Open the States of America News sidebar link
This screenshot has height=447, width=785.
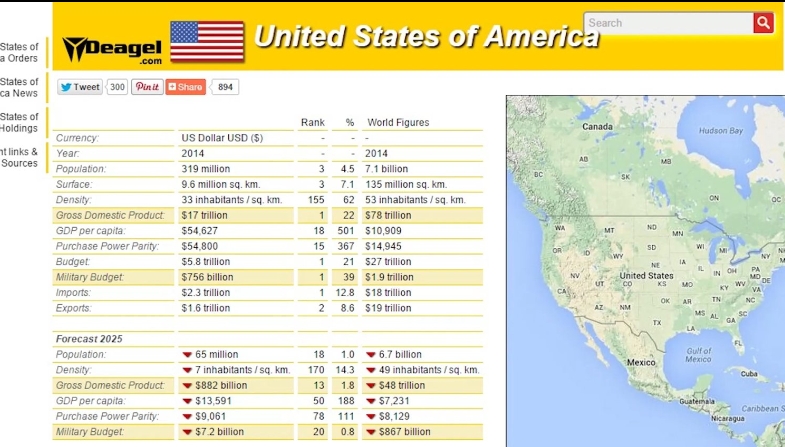pyautogui.click(x=19, y=87)
